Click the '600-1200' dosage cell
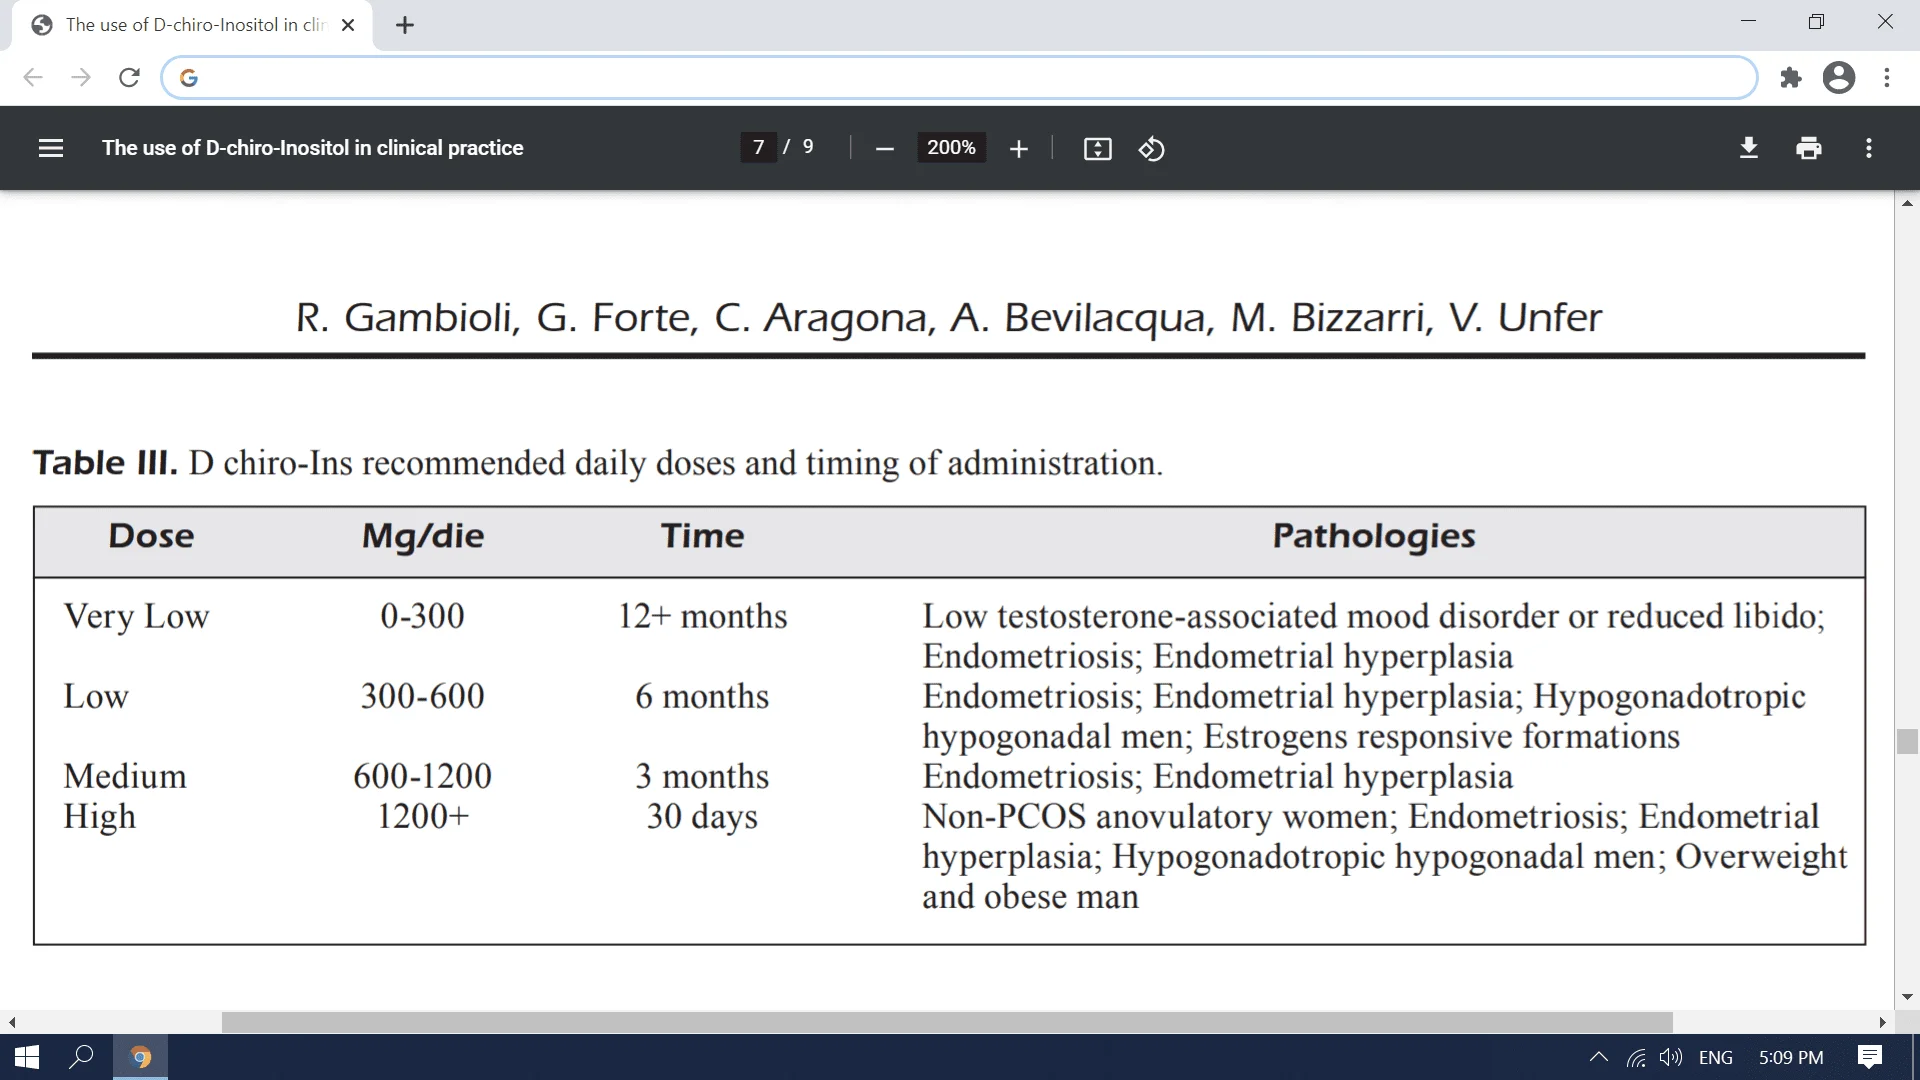Image resolution: width=1920 pixels, height=1080 pixels. point(422,776)
